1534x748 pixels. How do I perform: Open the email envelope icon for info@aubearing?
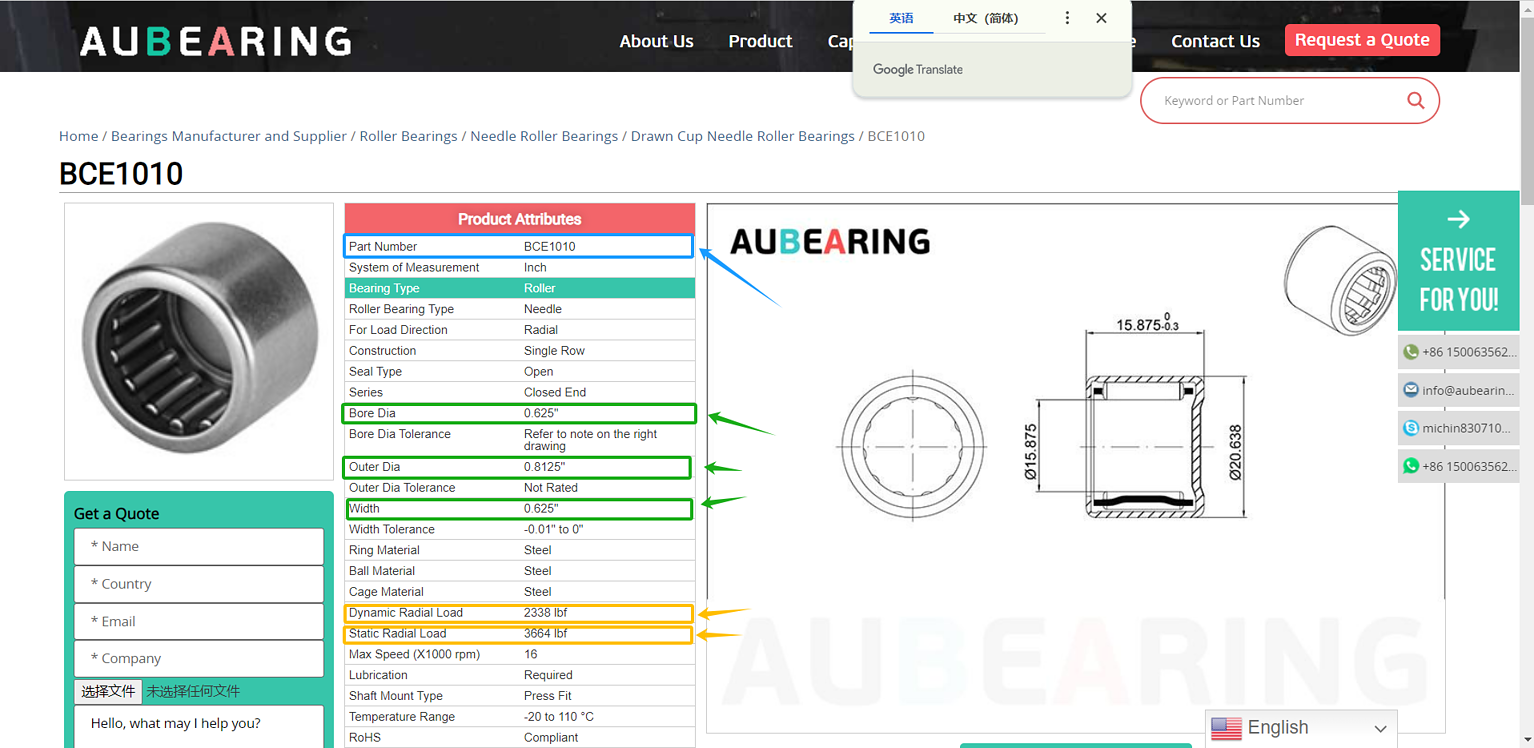point(1410,390)
